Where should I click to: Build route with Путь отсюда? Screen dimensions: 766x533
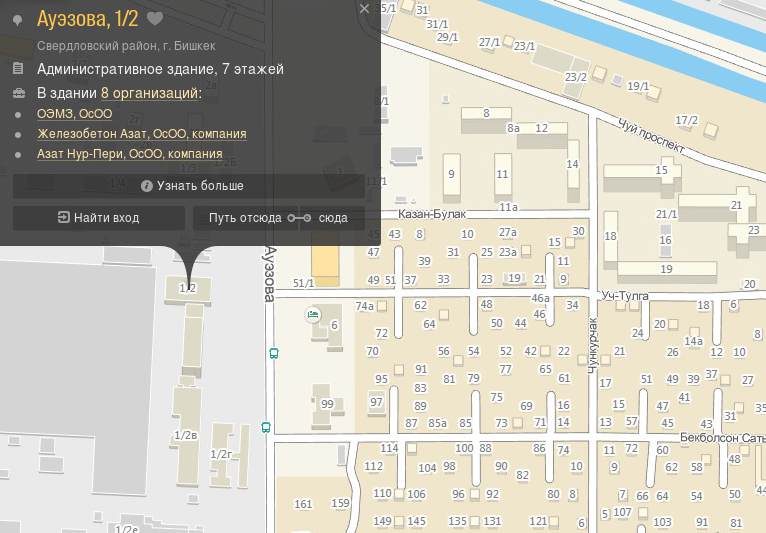246,217
